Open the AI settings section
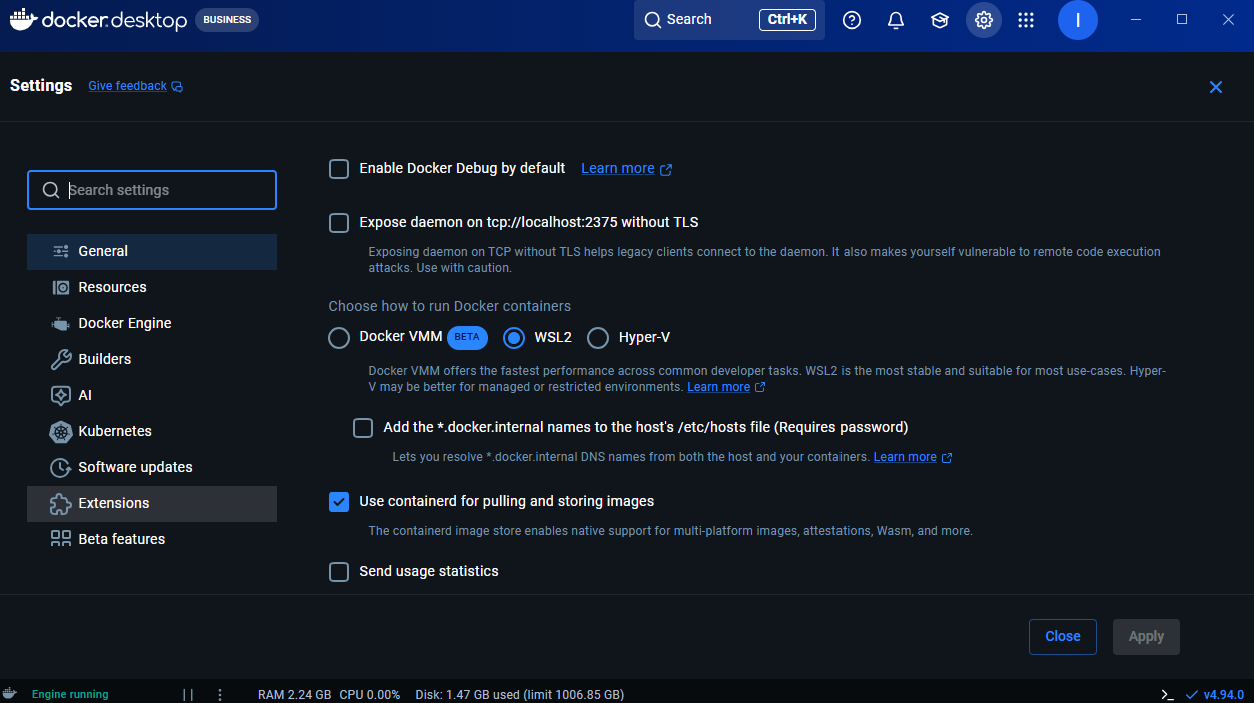1254x703 pixels. [x=152, y=395]
